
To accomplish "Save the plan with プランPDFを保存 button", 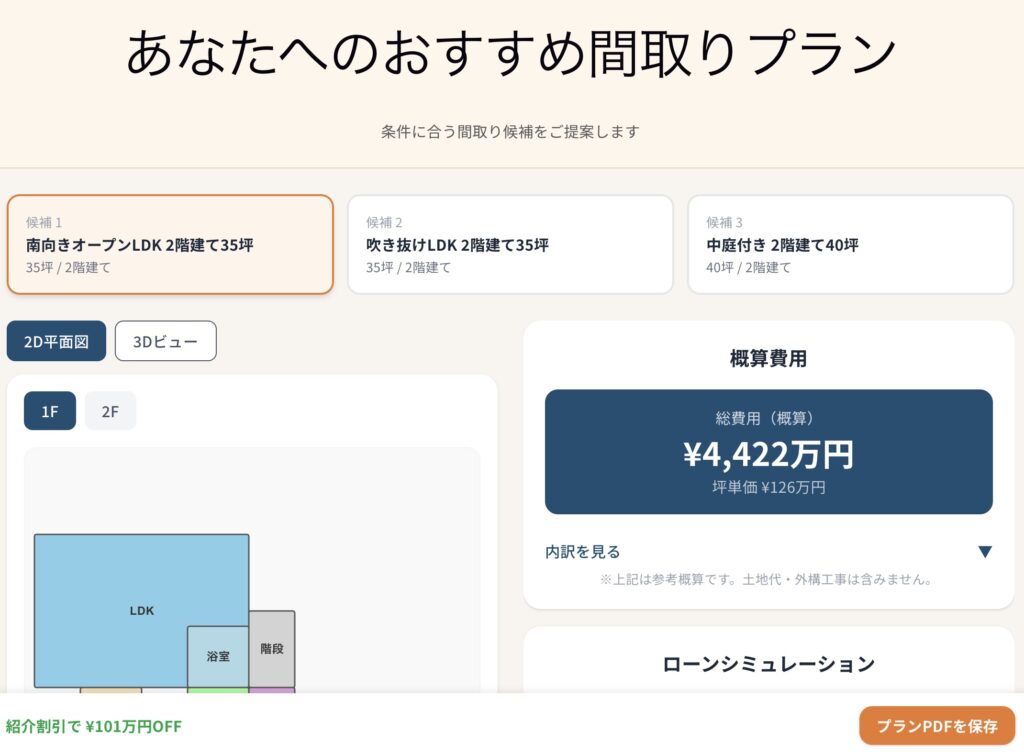I will (936, 725).
